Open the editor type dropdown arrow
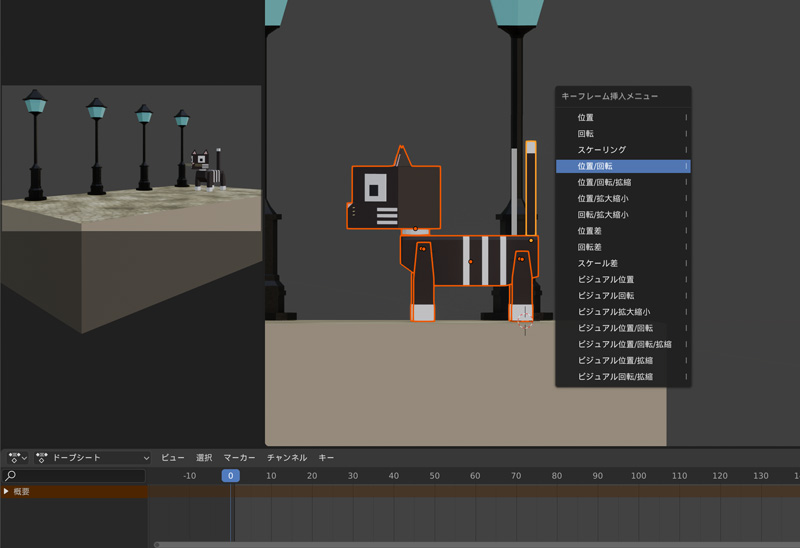The height and width of the screenshot is (548, 800). [25, 457]
